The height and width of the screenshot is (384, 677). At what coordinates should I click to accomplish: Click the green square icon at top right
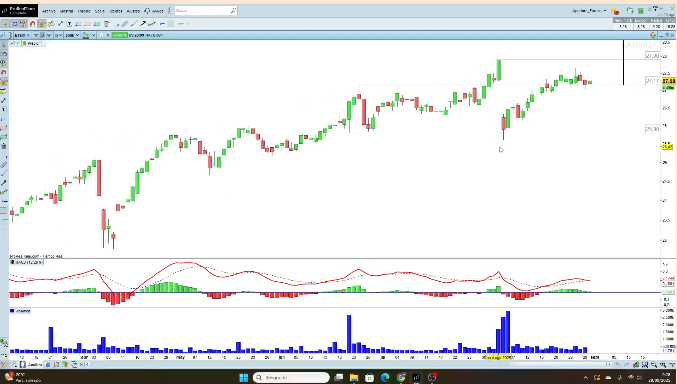[640, 11]
